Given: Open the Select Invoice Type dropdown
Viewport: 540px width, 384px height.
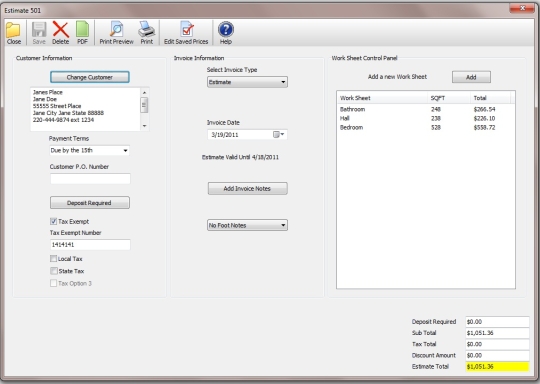Looking at the screenshot, I should click(247, 82).
